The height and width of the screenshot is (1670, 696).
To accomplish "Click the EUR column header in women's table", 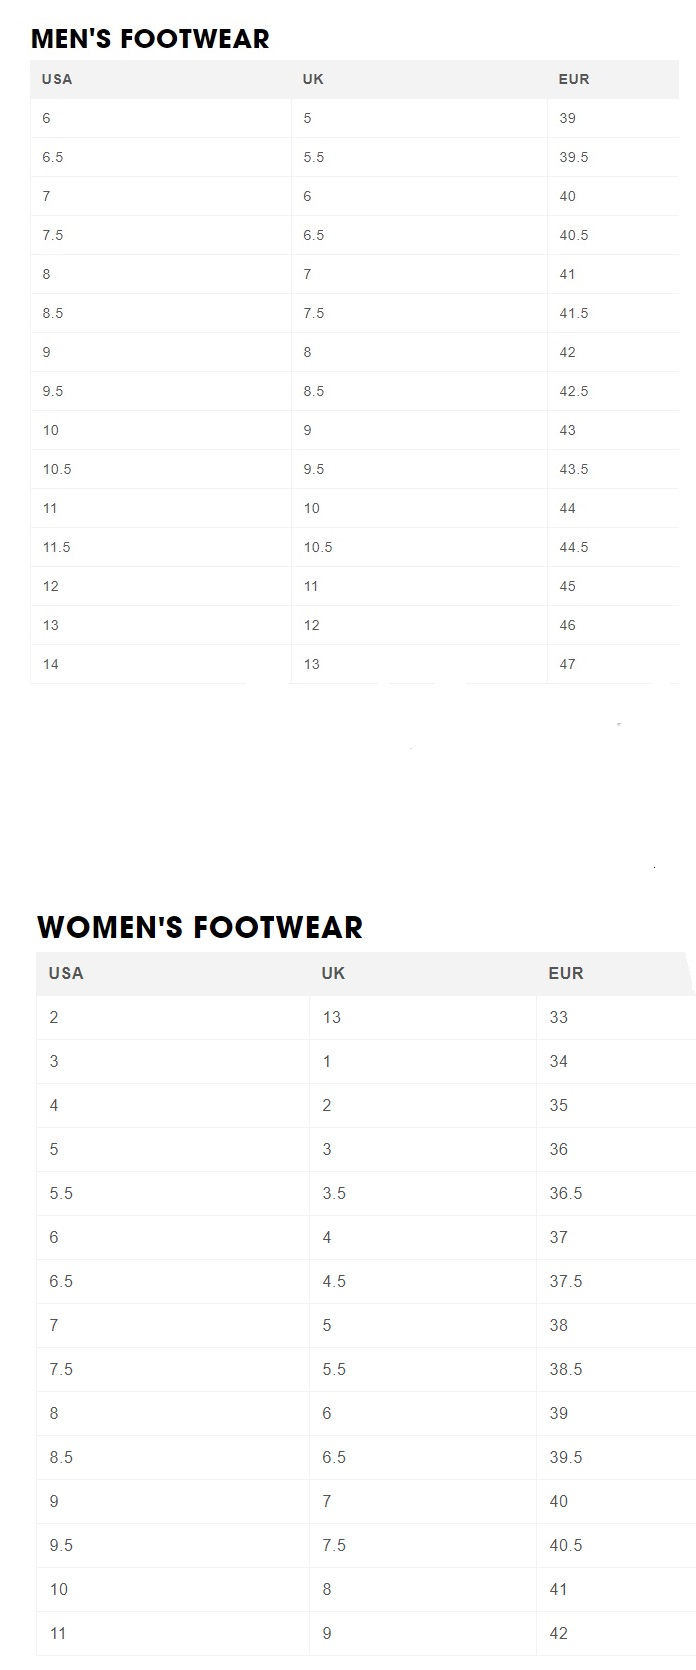I will (x=566, y=973).
